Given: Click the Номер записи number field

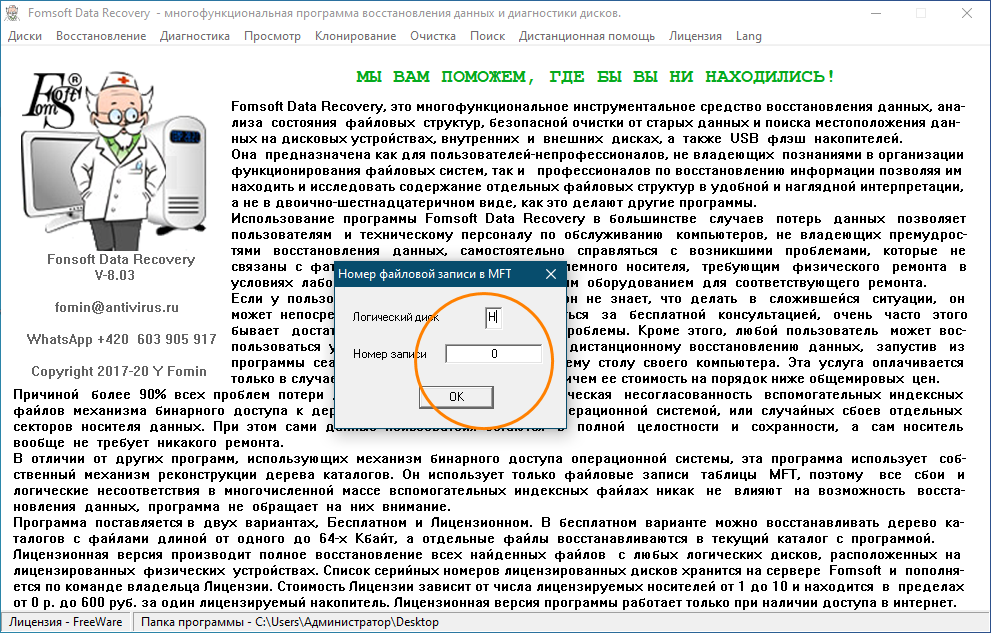Looking at the screenshot, I should [x=493, y=354].
